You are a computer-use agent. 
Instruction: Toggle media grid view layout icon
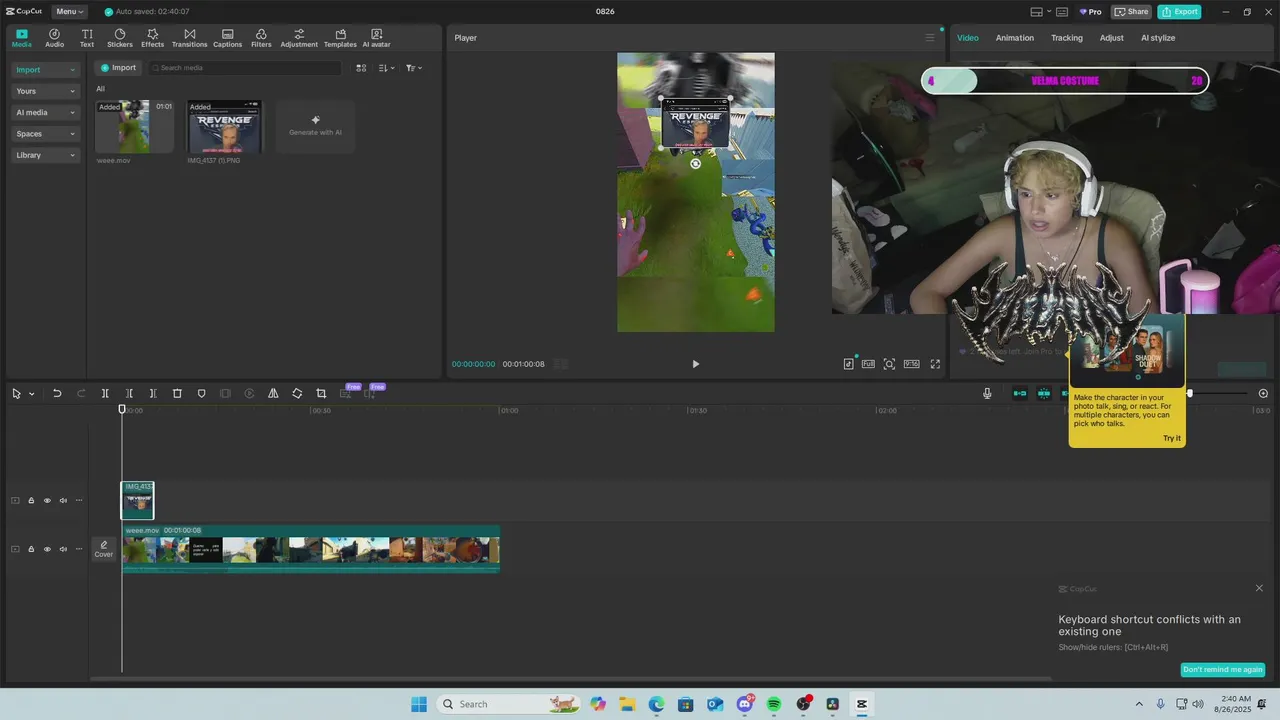click(x=361, y=68)
